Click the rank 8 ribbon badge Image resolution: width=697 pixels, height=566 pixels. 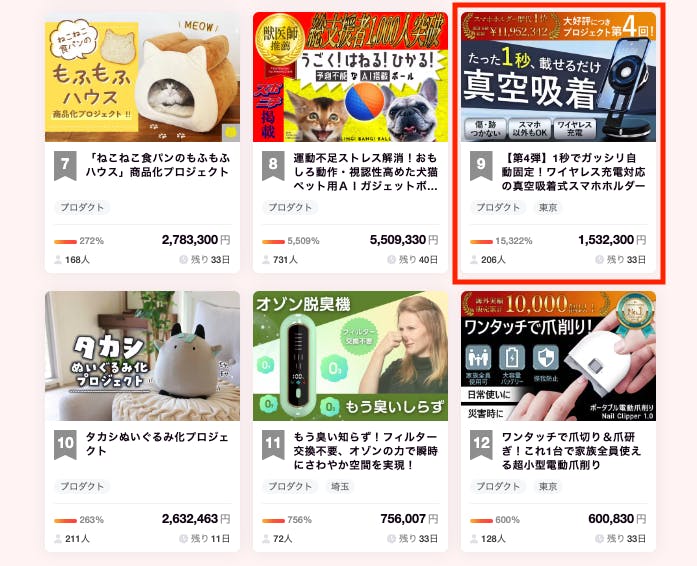(273, 165)
